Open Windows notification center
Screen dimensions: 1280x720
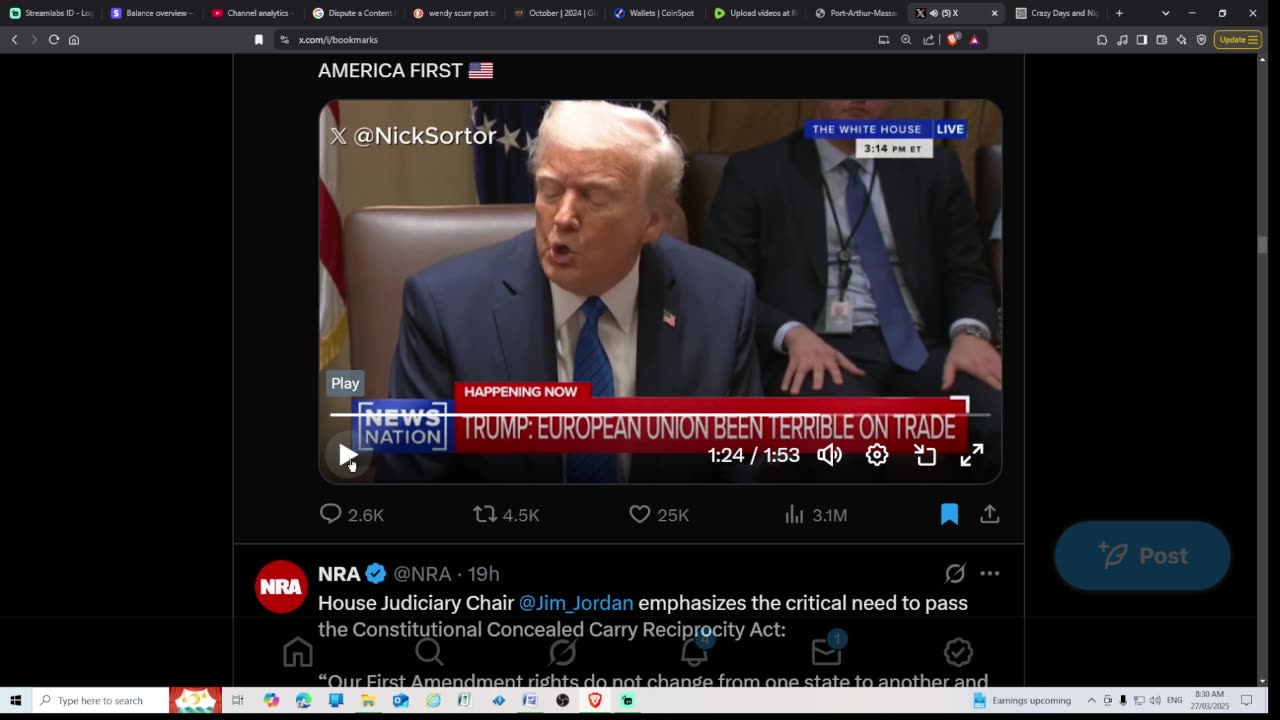coord(1246,700)
